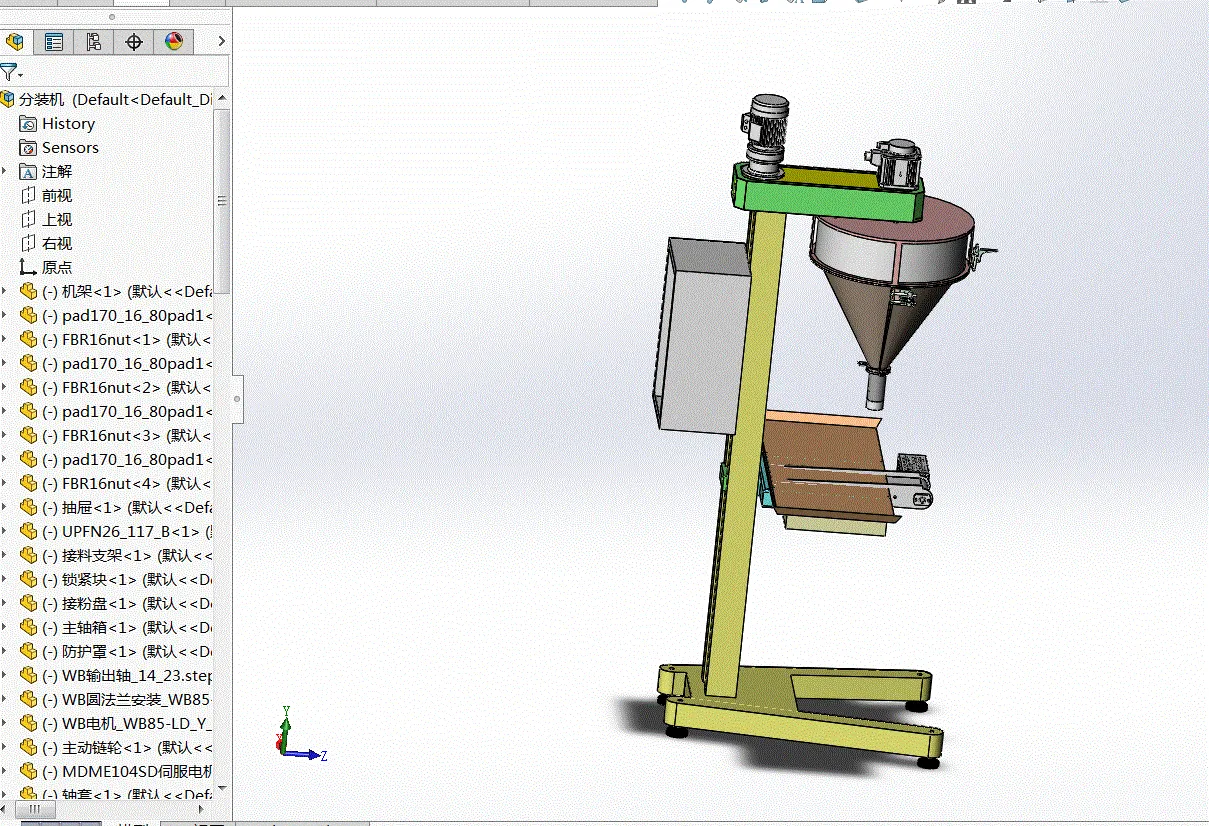This screenshot has width=1209, height=826.
Task: Switch to the ConfigurationManager tab
Action: 94,41
